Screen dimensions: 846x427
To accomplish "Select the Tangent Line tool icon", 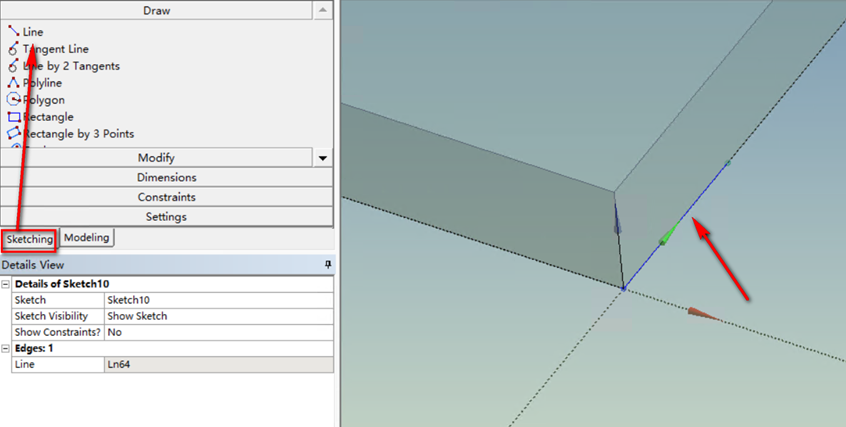I will [x=13, y=49].
